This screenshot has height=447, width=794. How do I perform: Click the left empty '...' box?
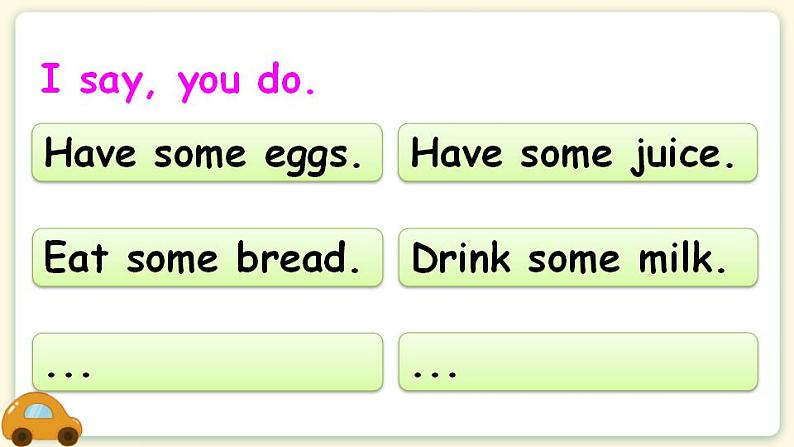[208, 362]
